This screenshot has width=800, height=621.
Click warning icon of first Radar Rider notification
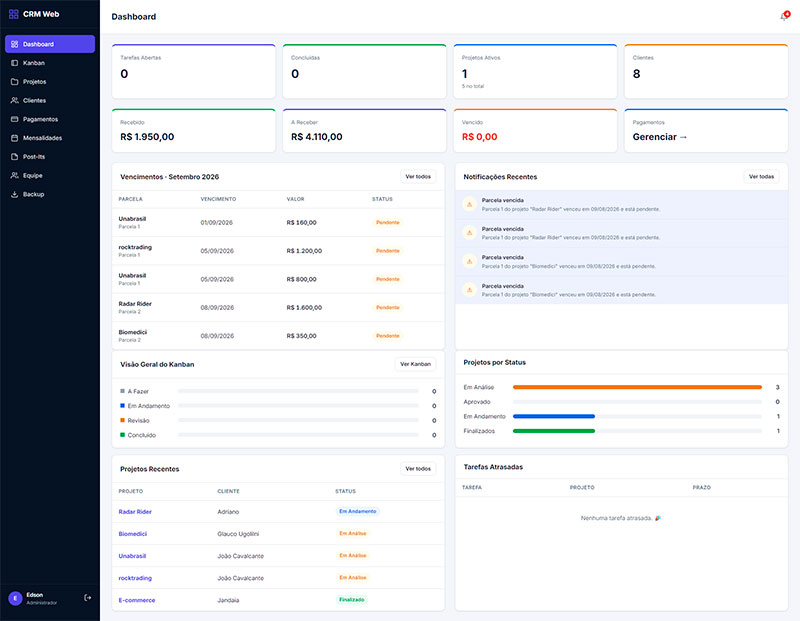469,204
